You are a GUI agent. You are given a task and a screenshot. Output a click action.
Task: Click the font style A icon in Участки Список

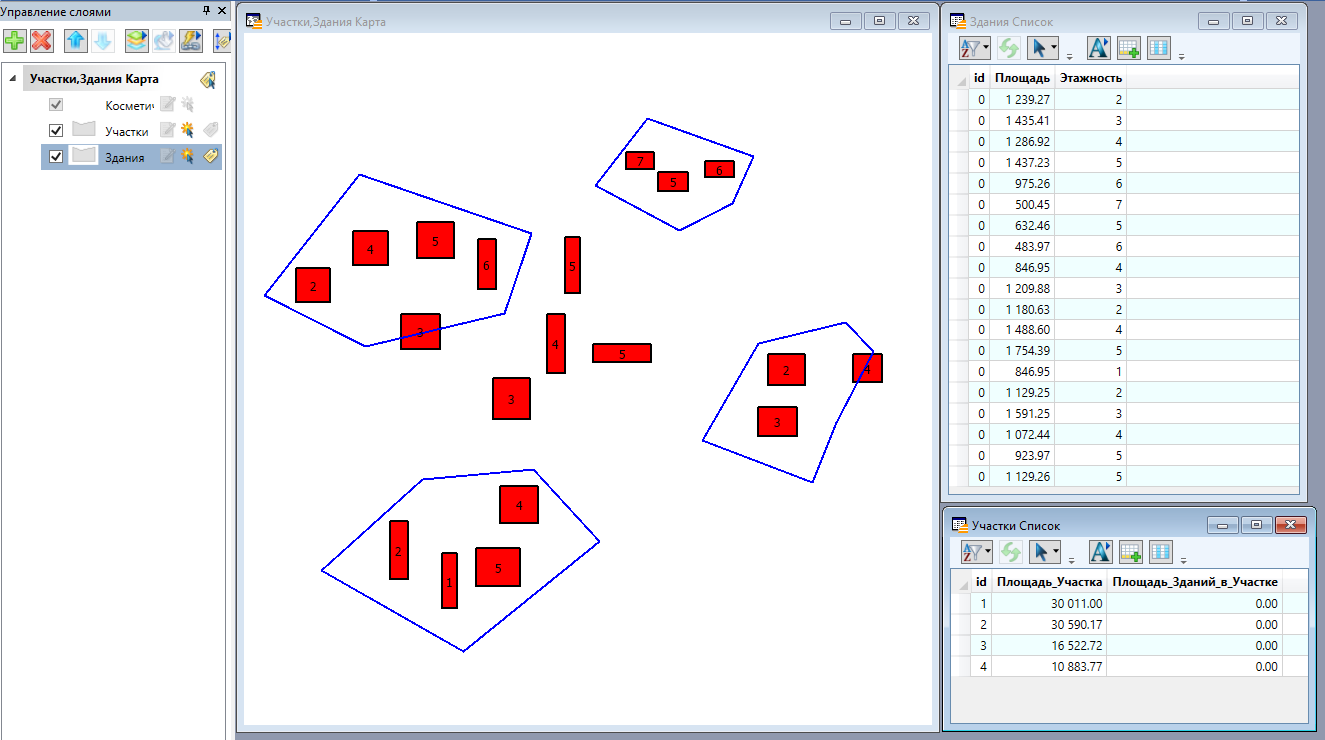[1099, 552]
